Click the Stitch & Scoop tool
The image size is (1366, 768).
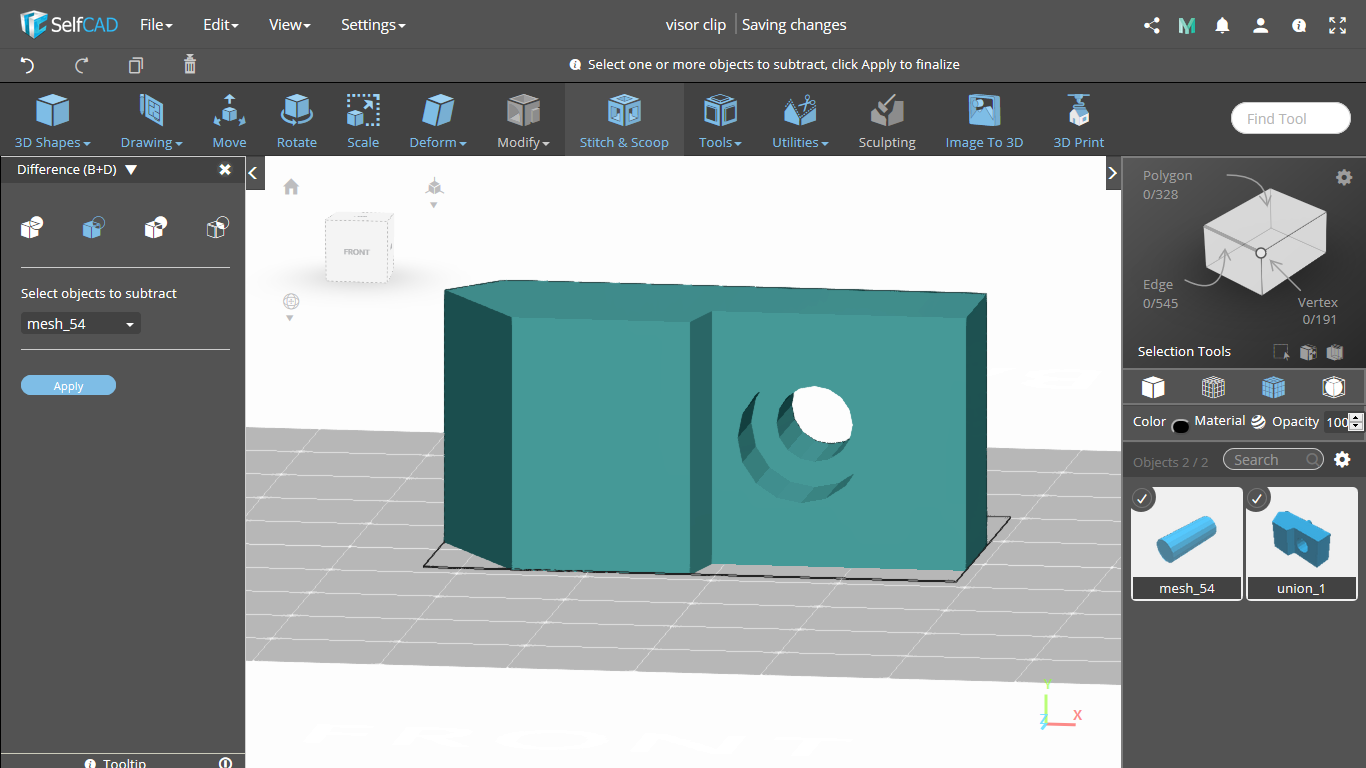point(624,120)
